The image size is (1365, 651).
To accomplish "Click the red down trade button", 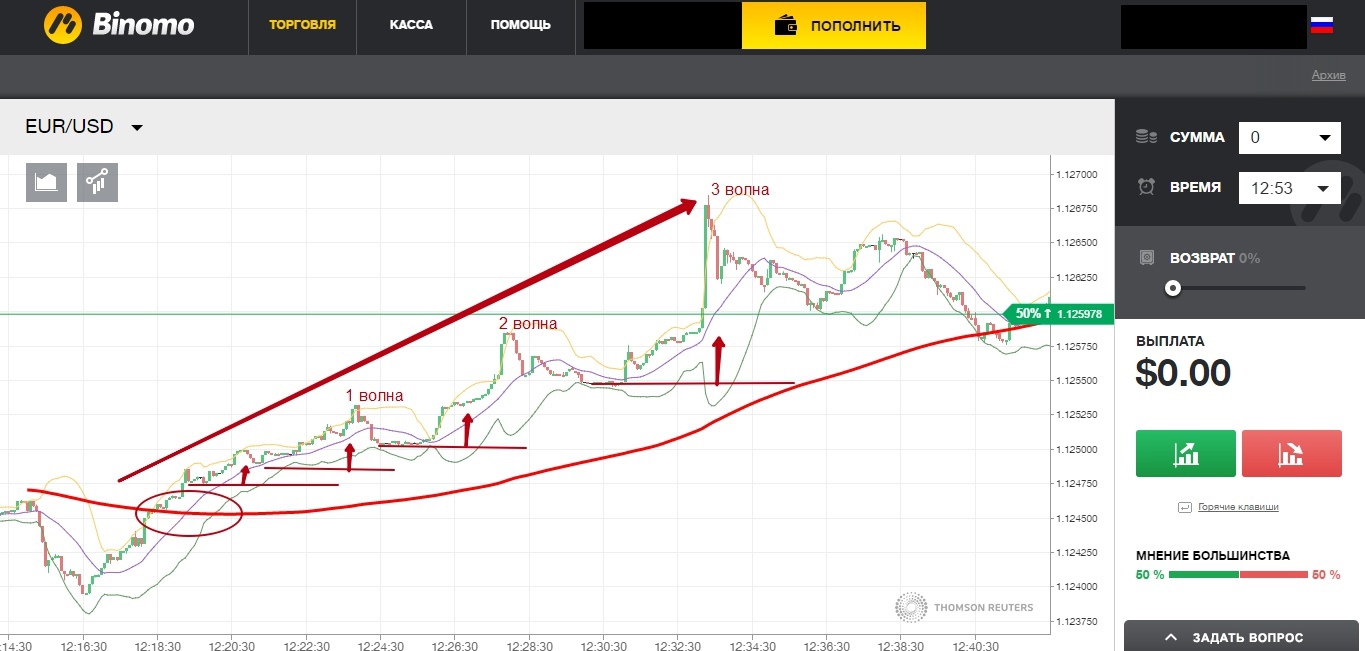I will (1291, 454).
